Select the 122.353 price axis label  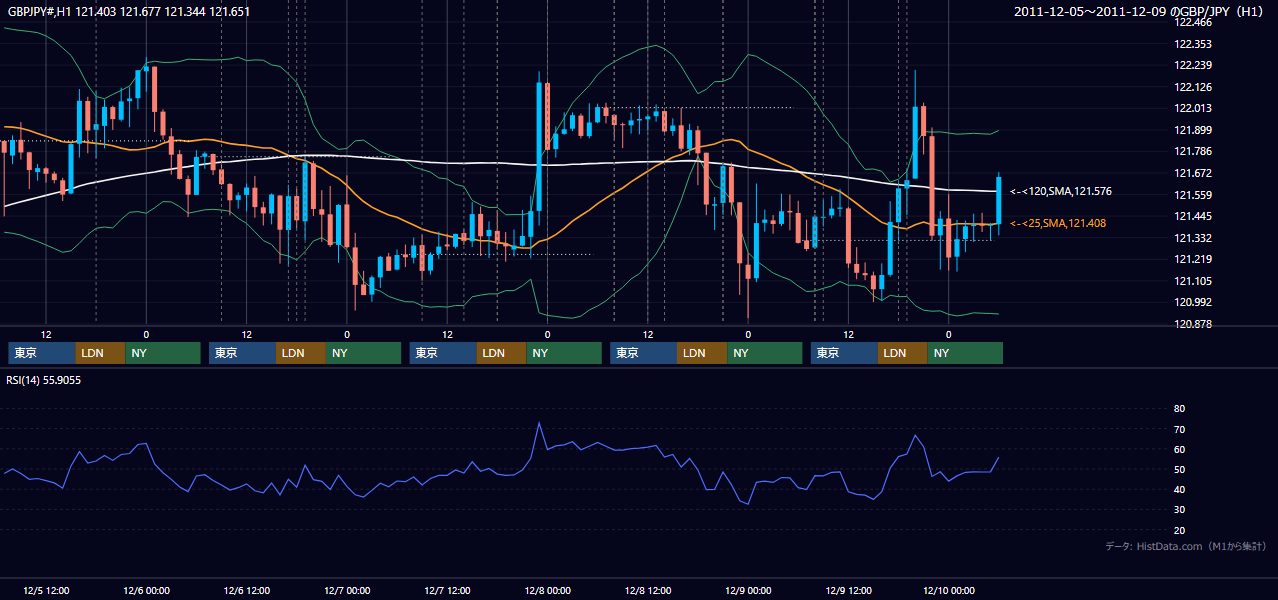pos(1191,44)
